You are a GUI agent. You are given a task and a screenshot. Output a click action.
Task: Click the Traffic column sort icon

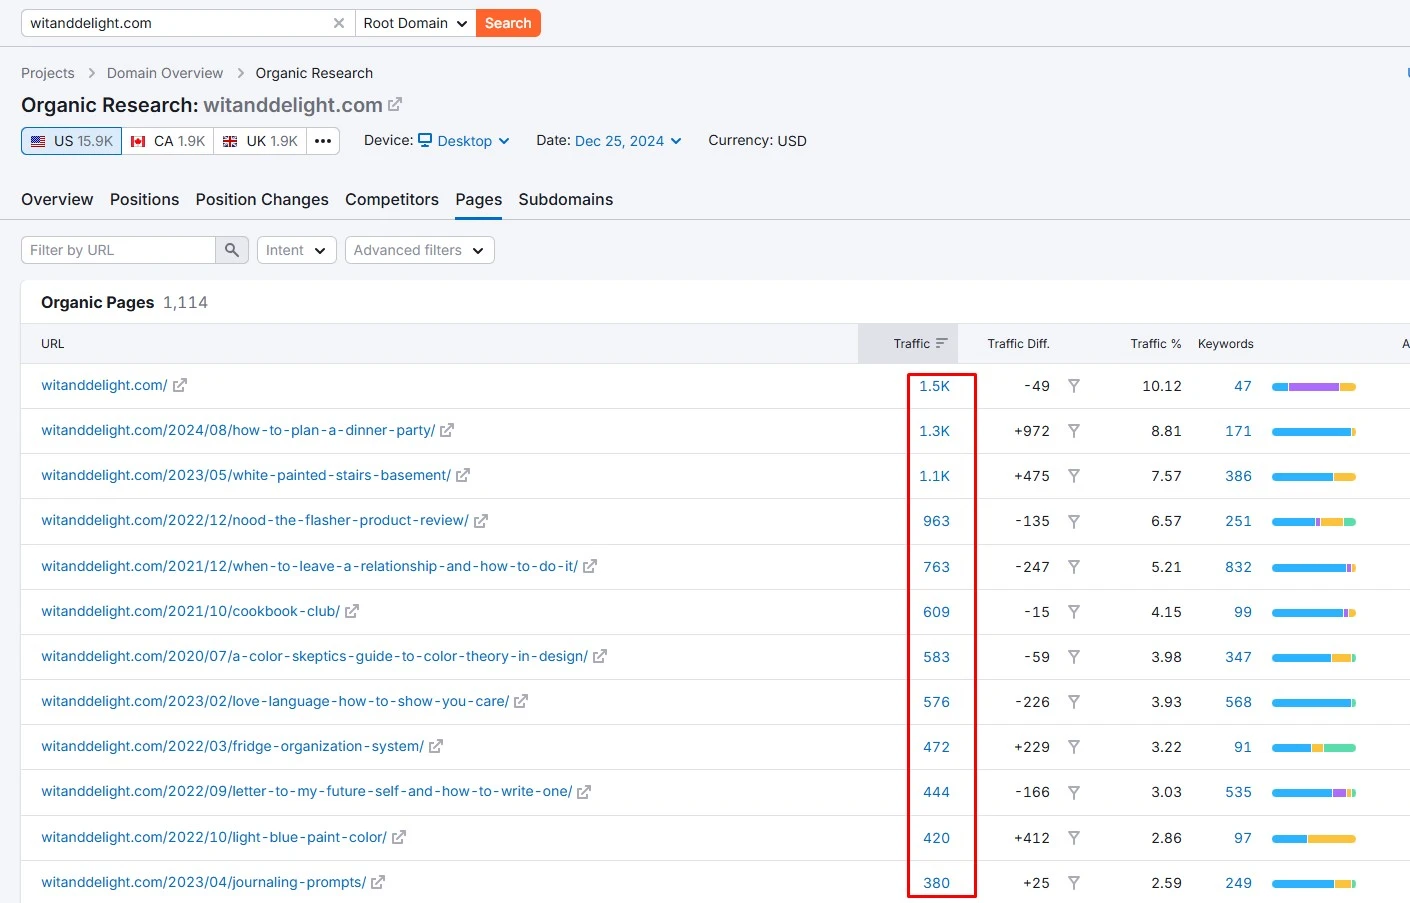click(x=941, y=343)
